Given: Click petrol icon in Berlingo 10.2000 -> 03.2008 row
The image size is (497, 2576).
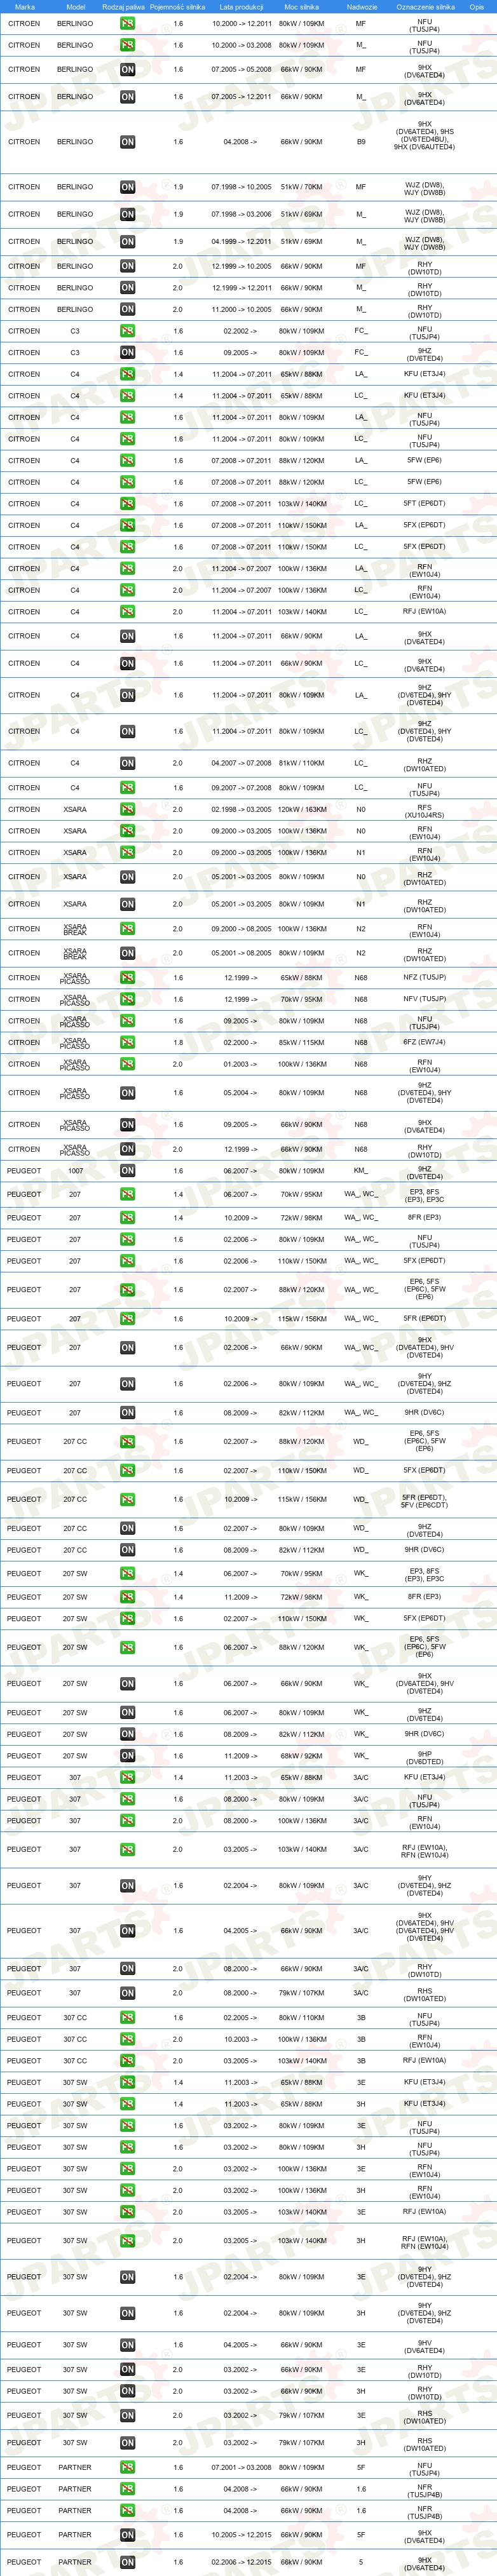Looking at the screenshot, I should 127,45.
